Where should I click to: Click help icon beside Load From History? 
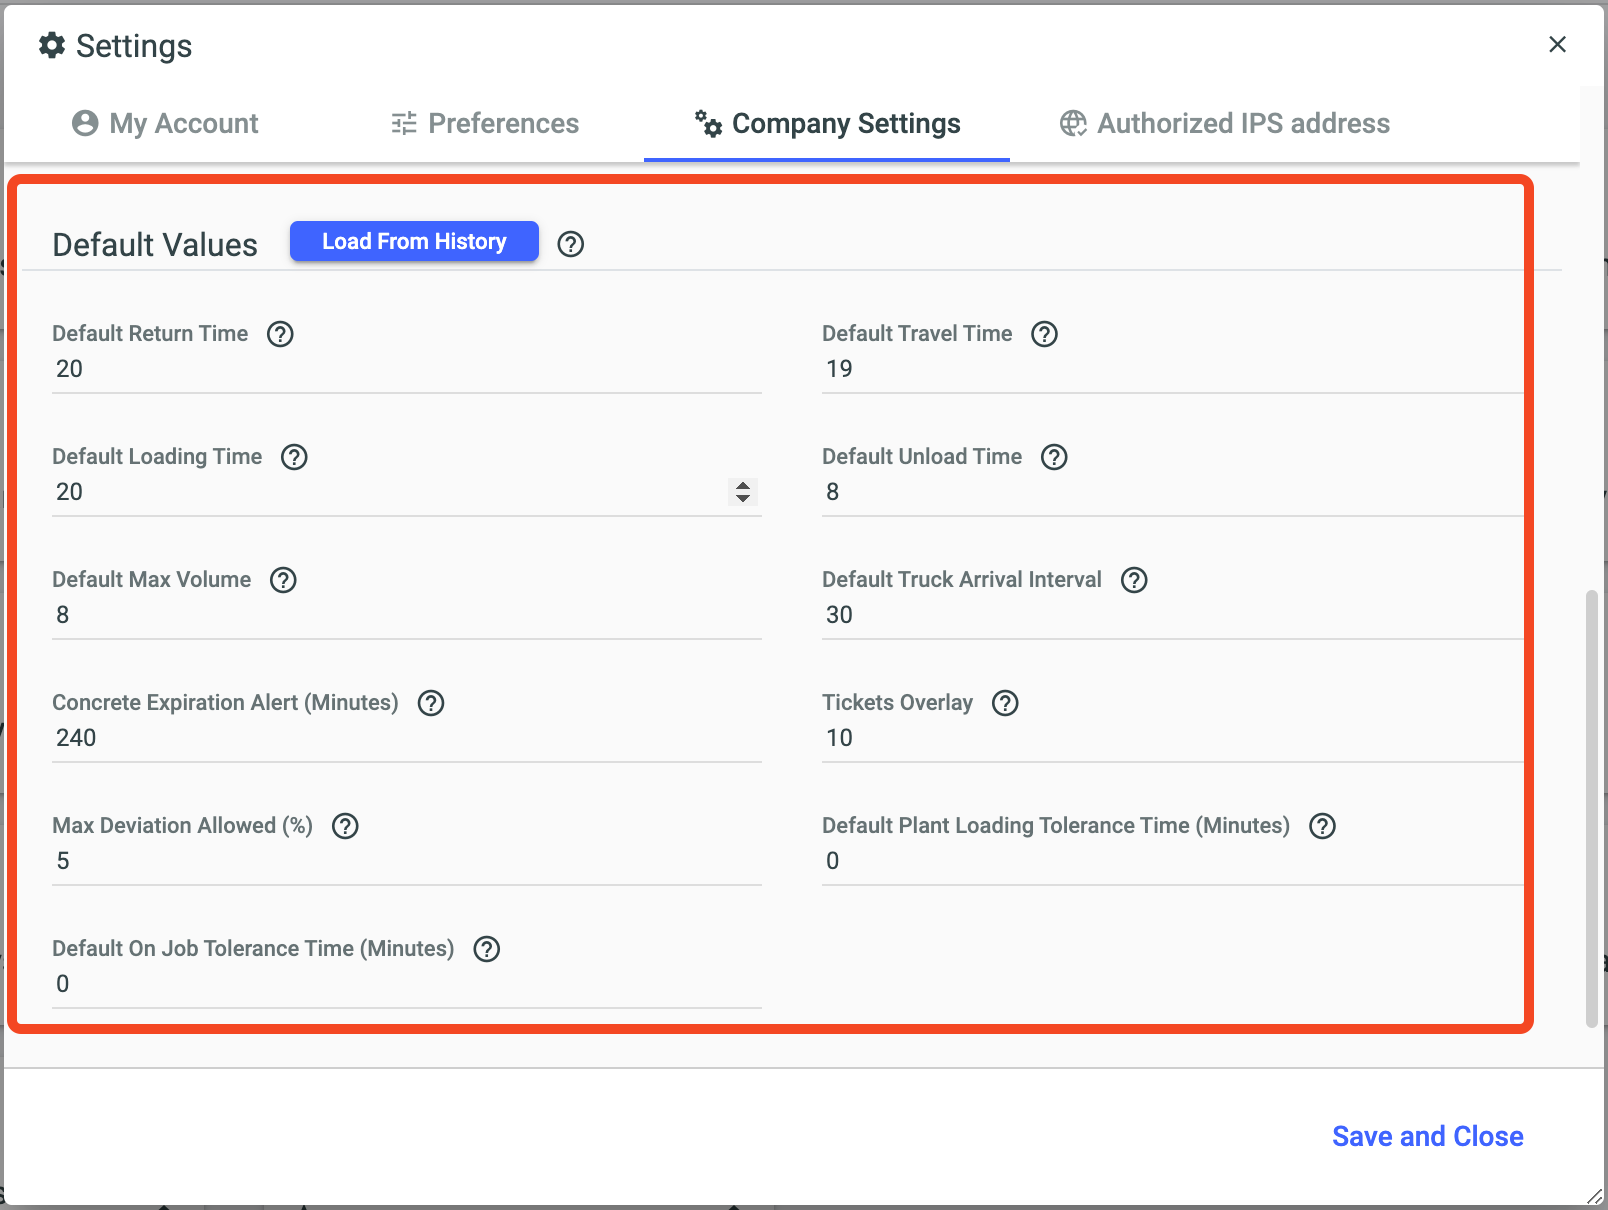click(571, 244)
